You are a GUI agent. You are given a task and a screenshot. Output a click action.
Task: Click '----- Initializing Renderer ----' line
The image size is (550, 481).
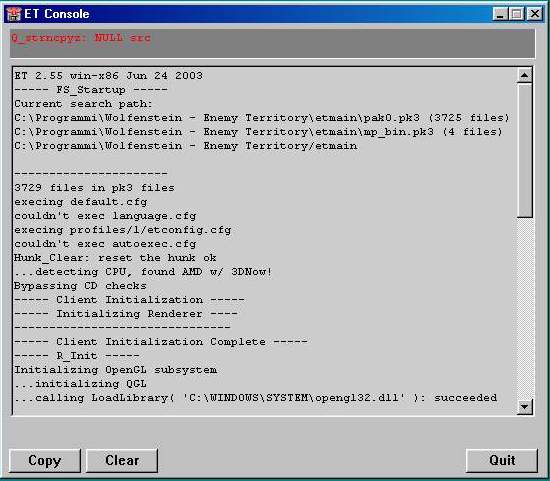point(126,314)
